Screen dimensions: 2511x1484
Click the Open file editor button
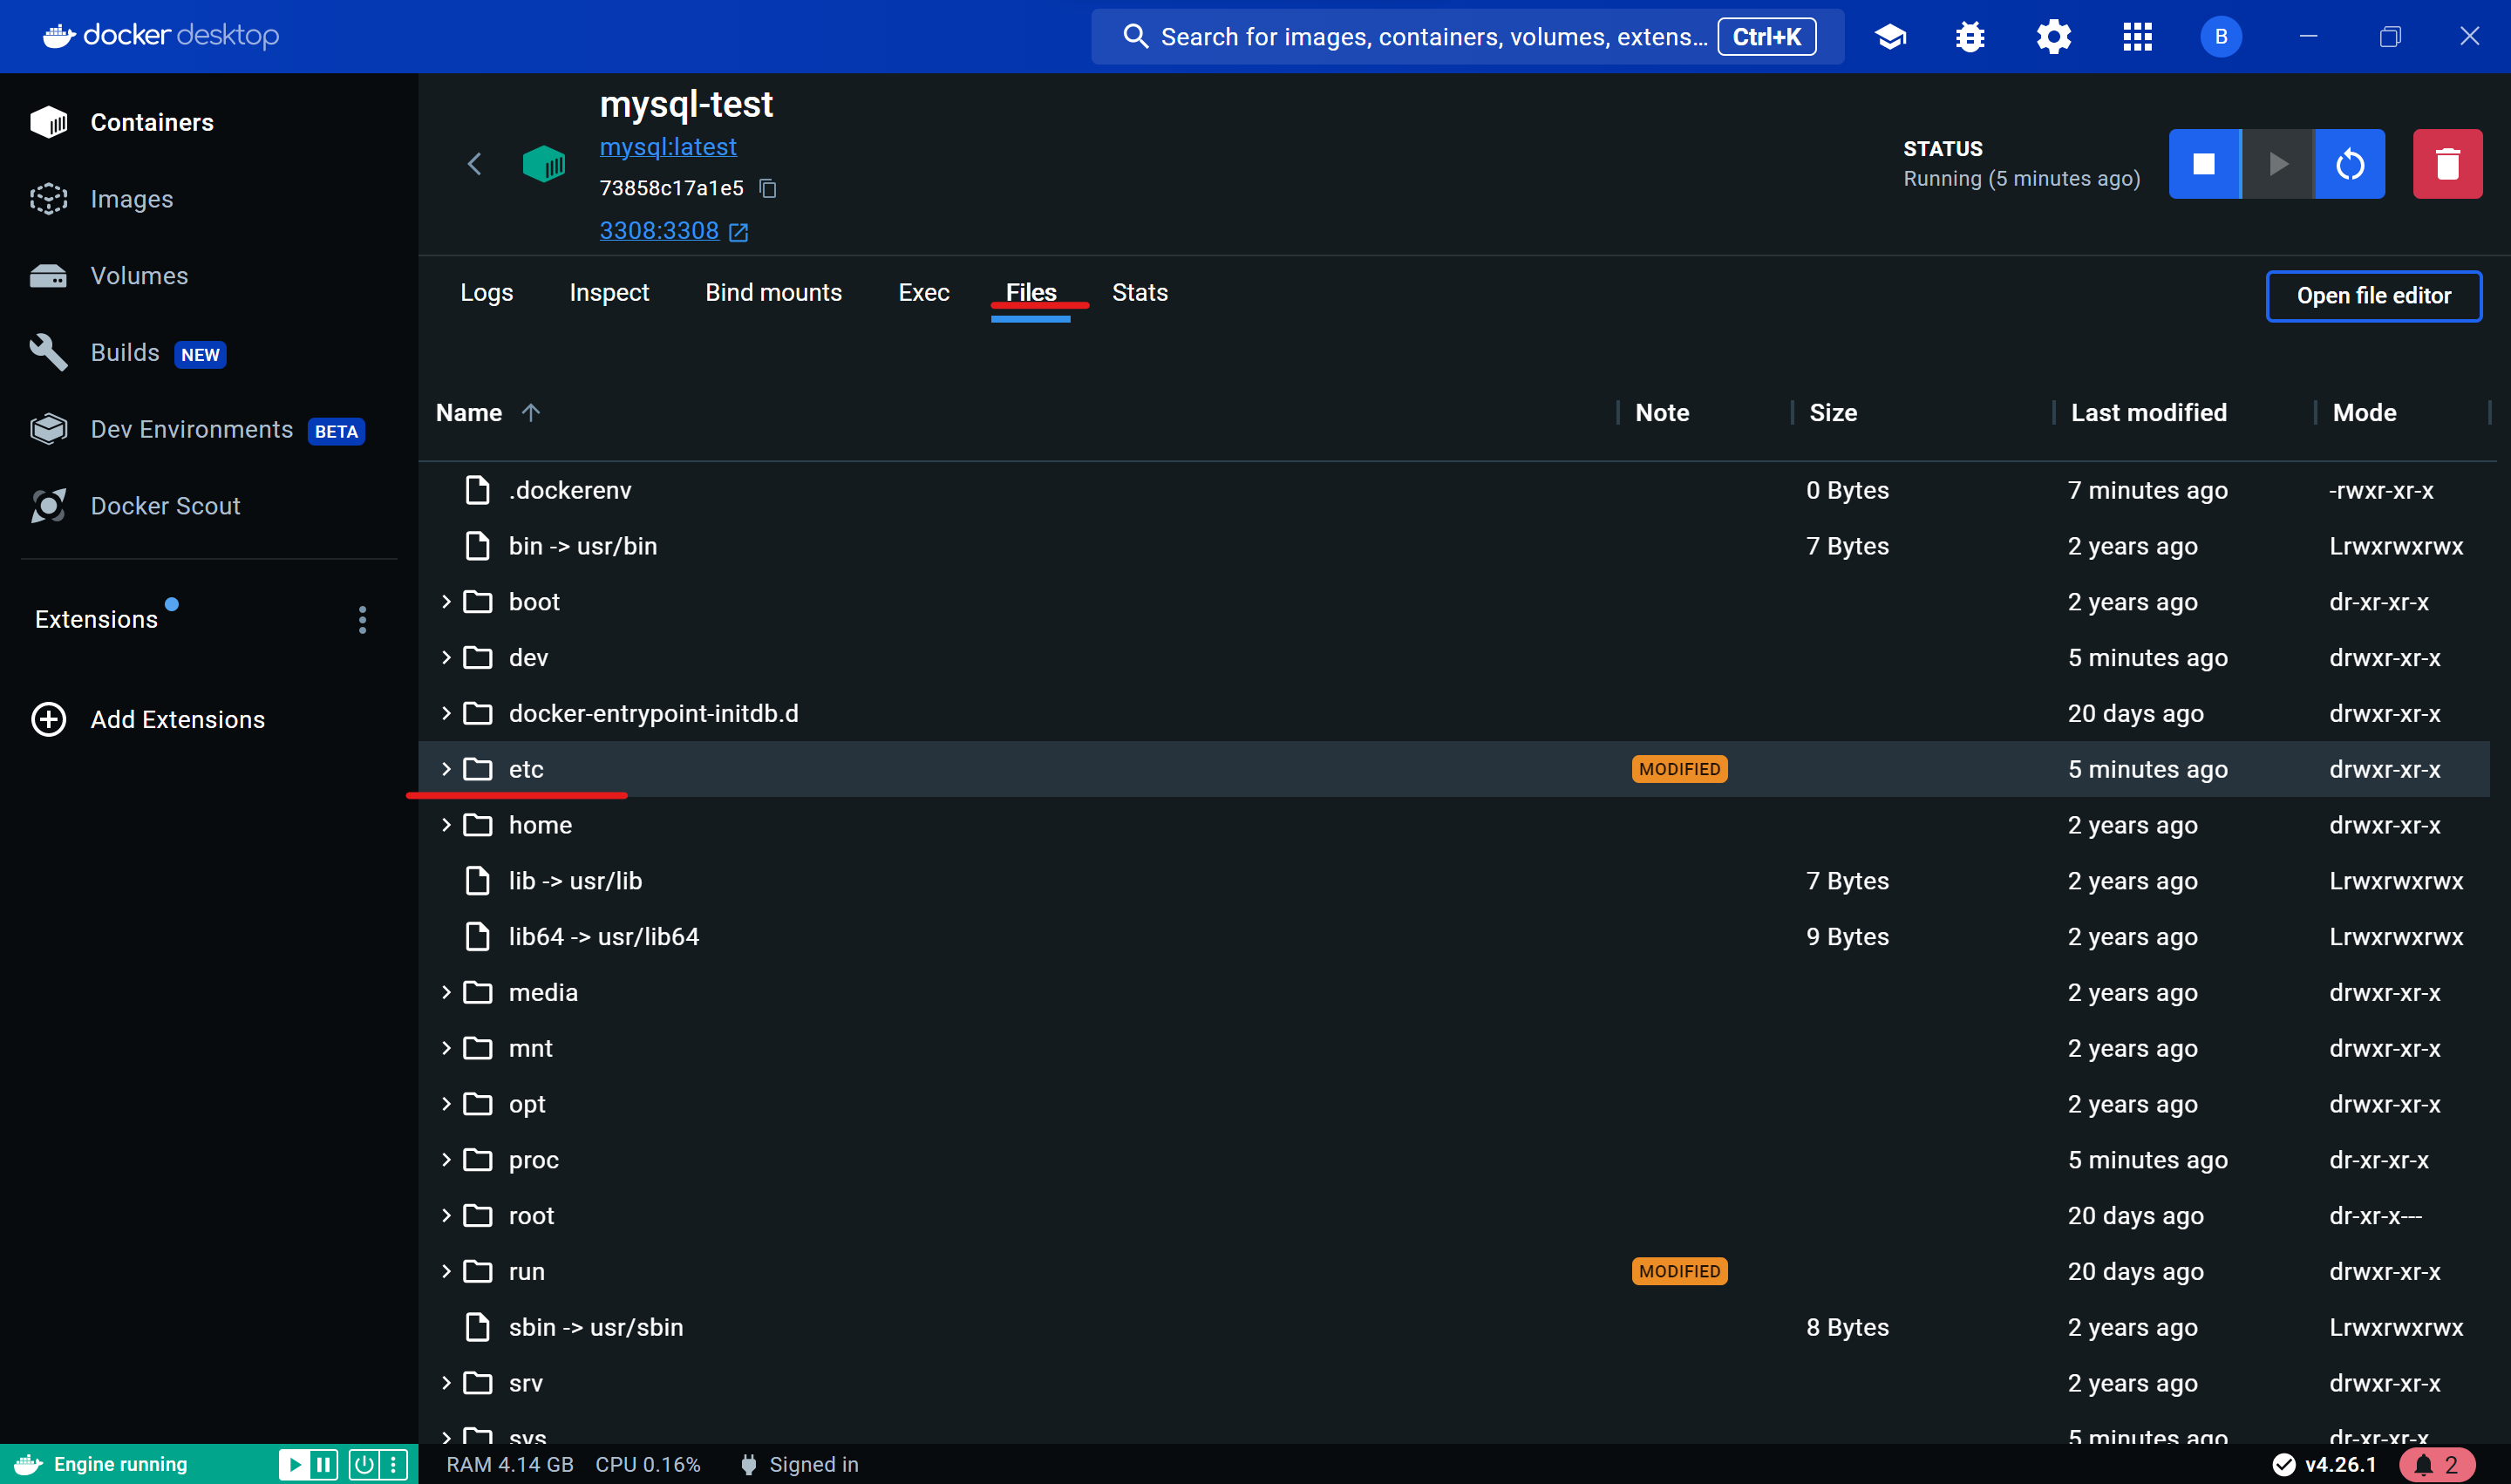2372,296
